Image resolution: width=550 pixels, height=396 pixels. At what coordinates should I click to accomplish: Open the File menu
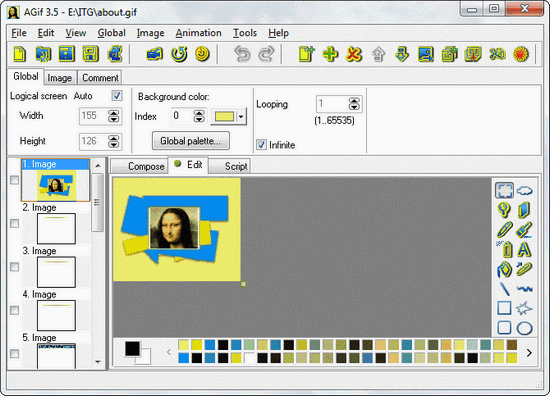[19, 33]
